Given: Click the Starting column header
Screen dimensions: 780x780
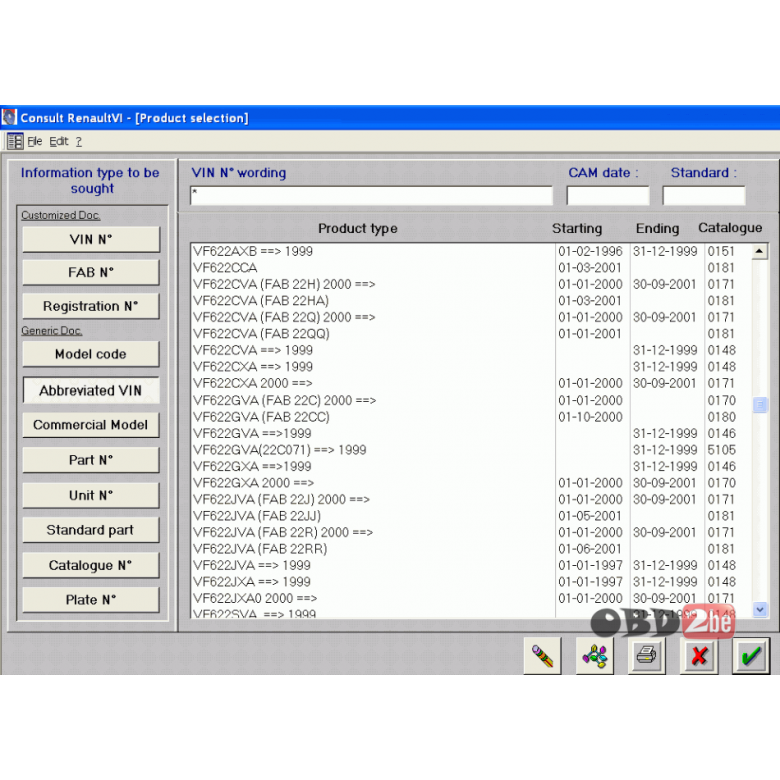Looking at the screenshot, I should pyautogui.click(x=577, y=228).
